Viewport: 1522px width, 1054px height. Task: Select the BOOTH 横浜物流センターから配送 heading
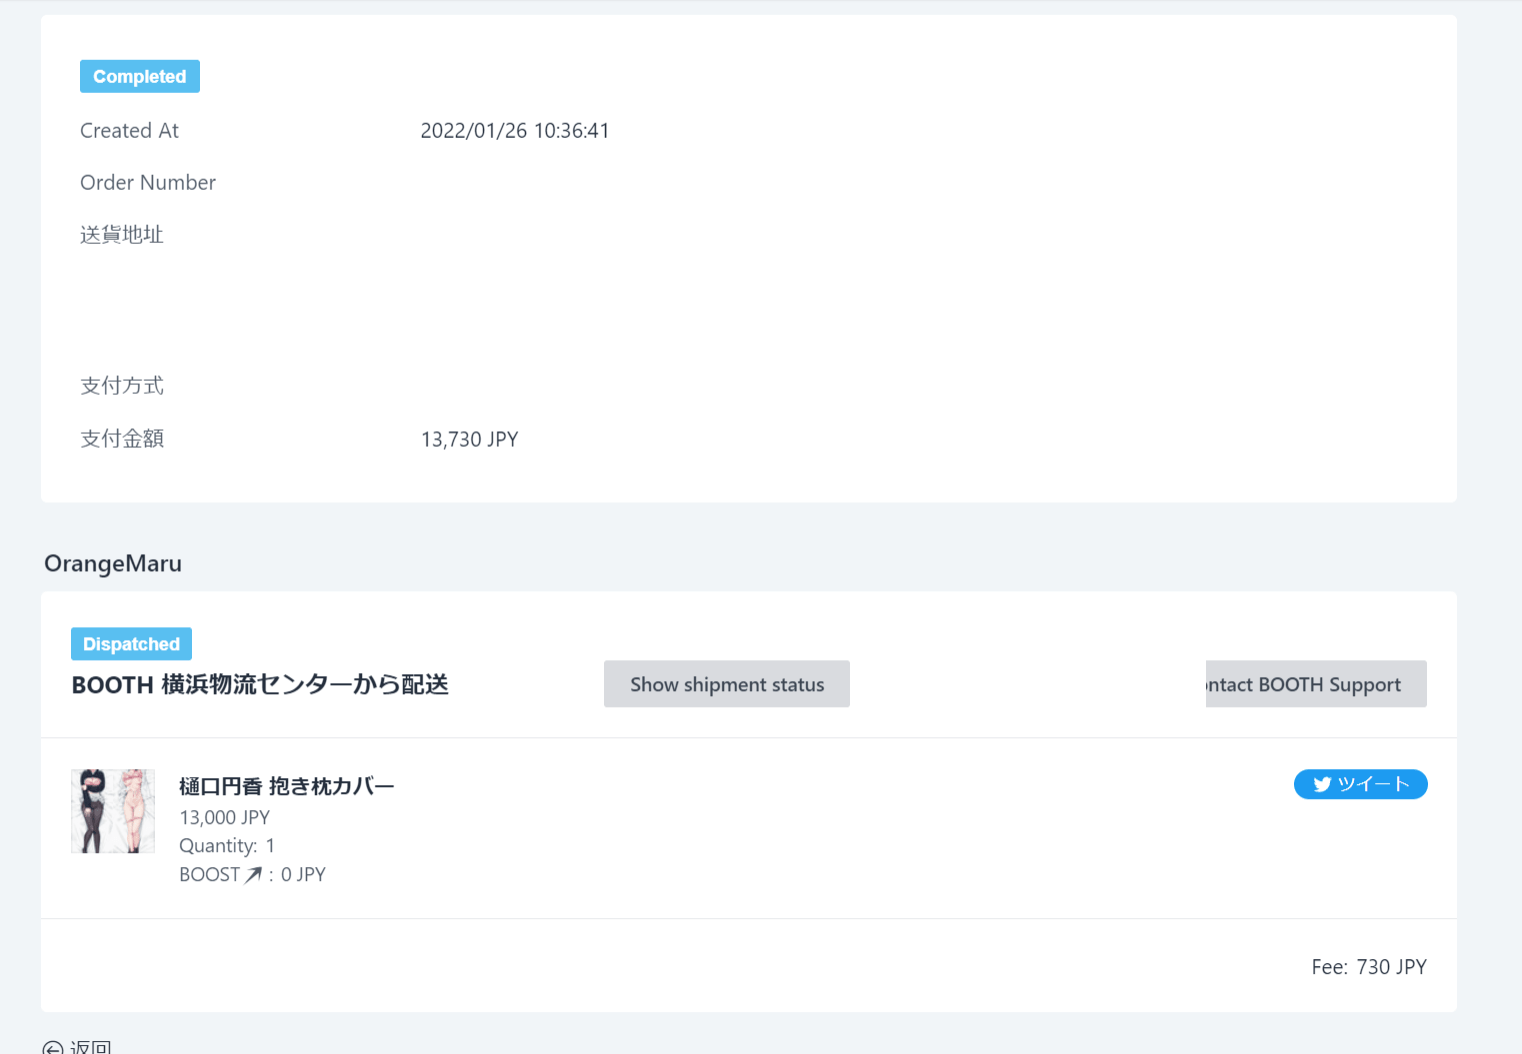pyautogui.click(x=260, y=685)
